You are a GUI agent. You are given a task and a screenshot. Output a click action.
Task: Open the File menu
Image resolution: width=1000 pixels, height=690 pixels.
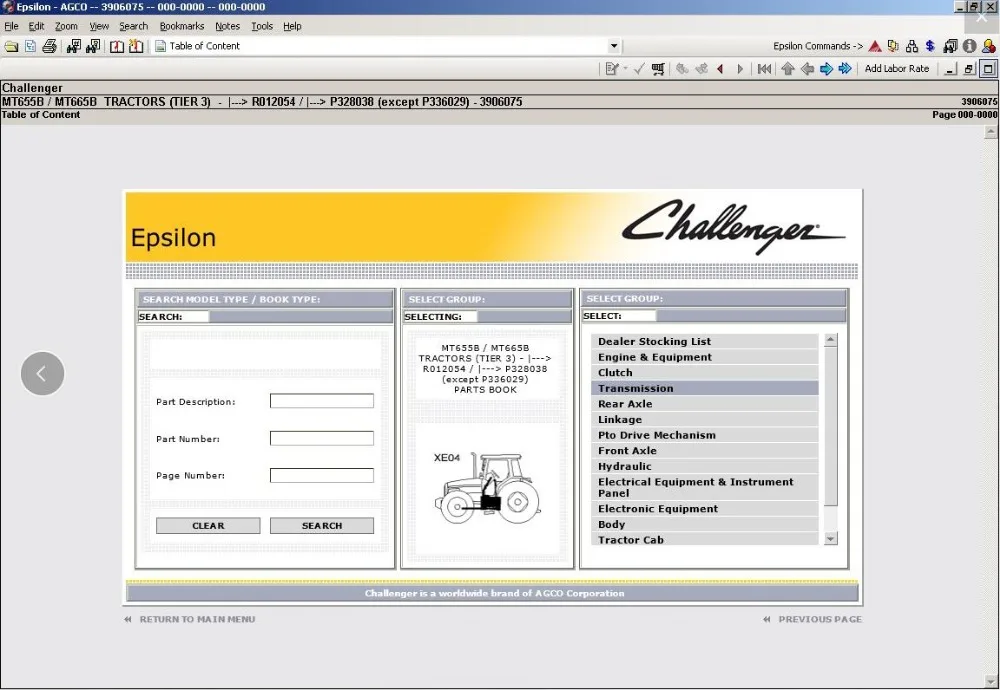[x=11, y=26]
